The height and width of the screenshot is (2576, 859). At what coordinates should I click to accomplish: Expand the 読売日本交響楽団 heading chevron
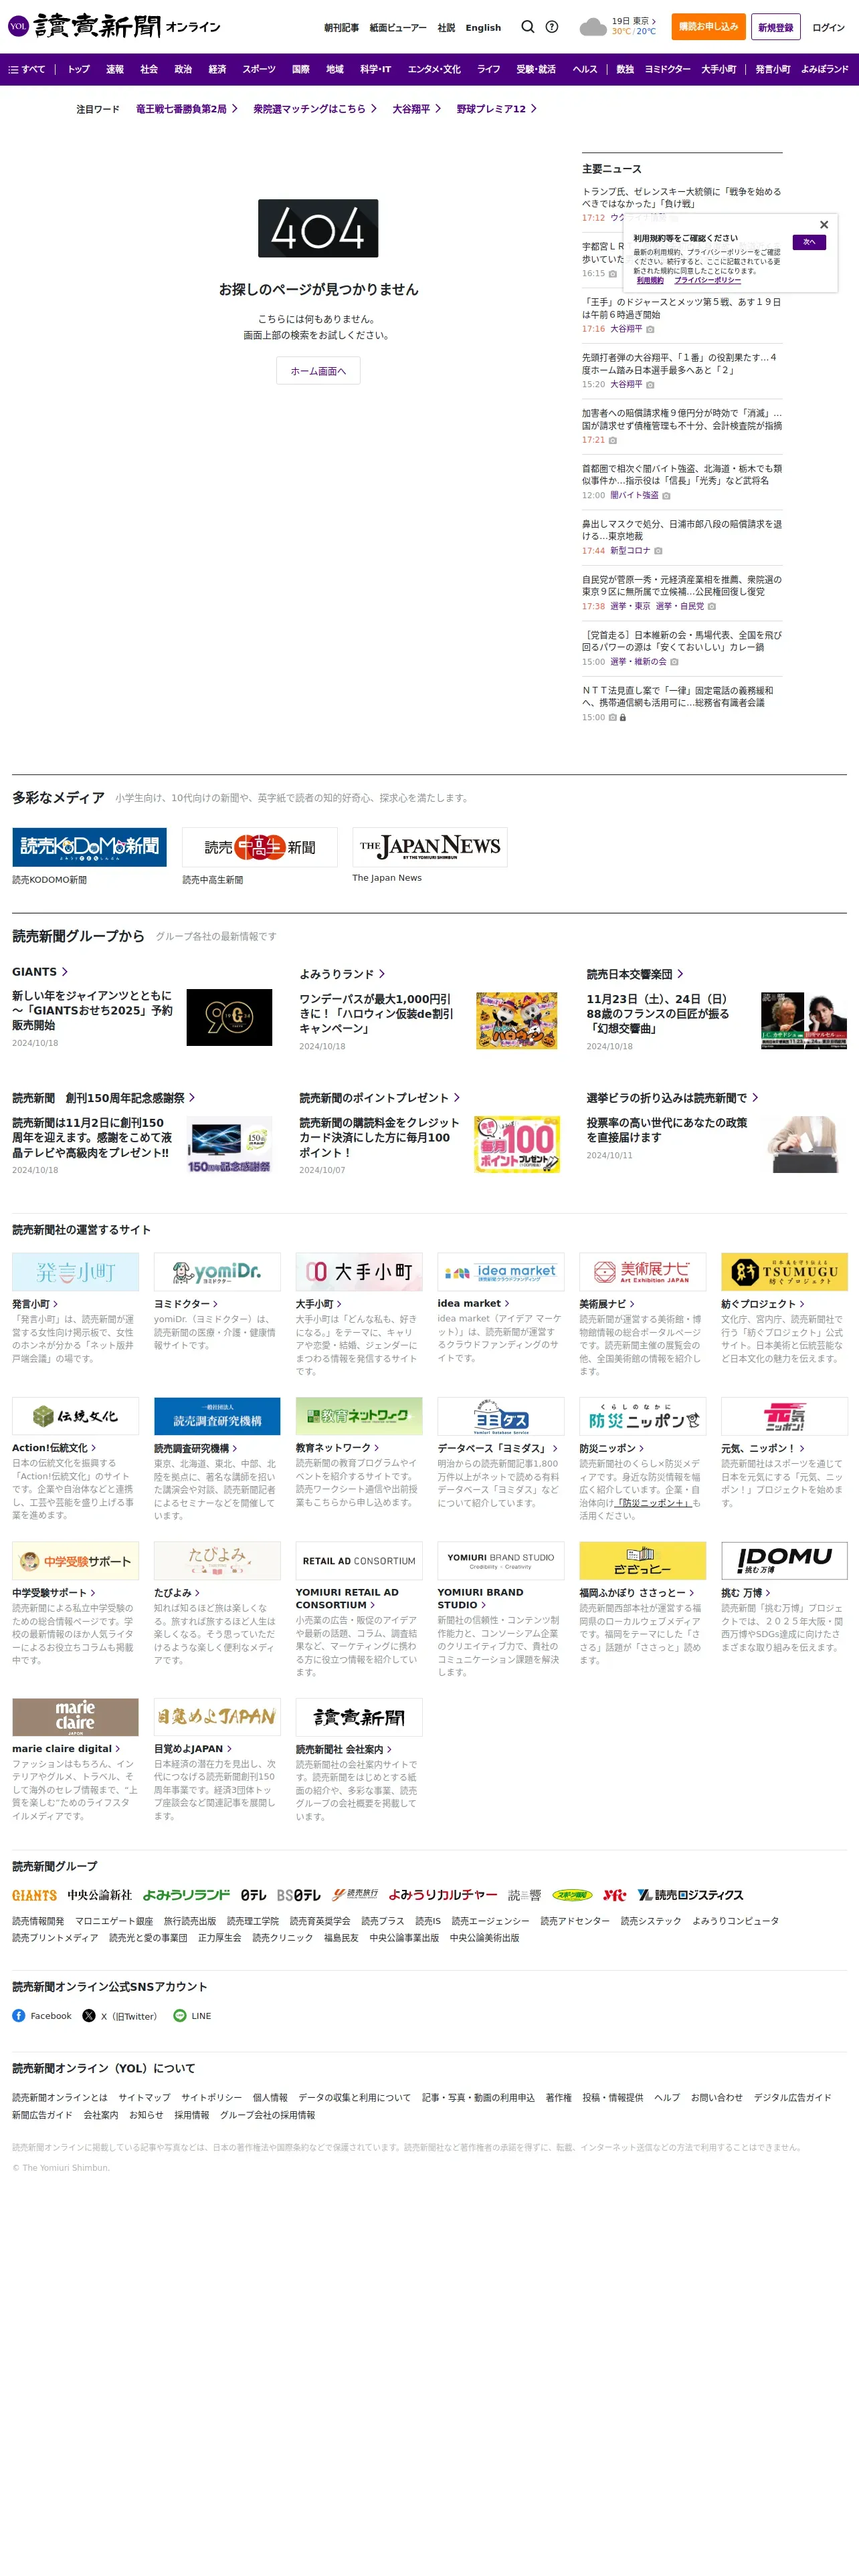pyautogui.click(x=680, y=973)
